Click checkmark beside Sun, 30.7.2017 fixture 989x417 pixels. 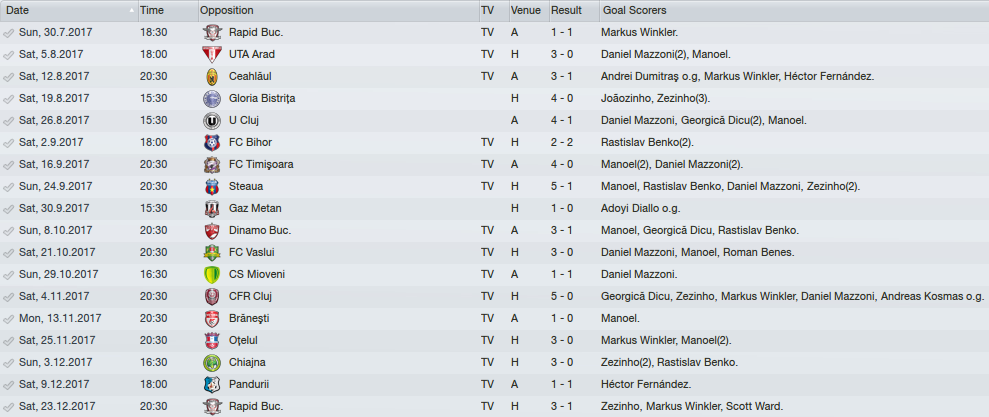(x=8, y=32)
